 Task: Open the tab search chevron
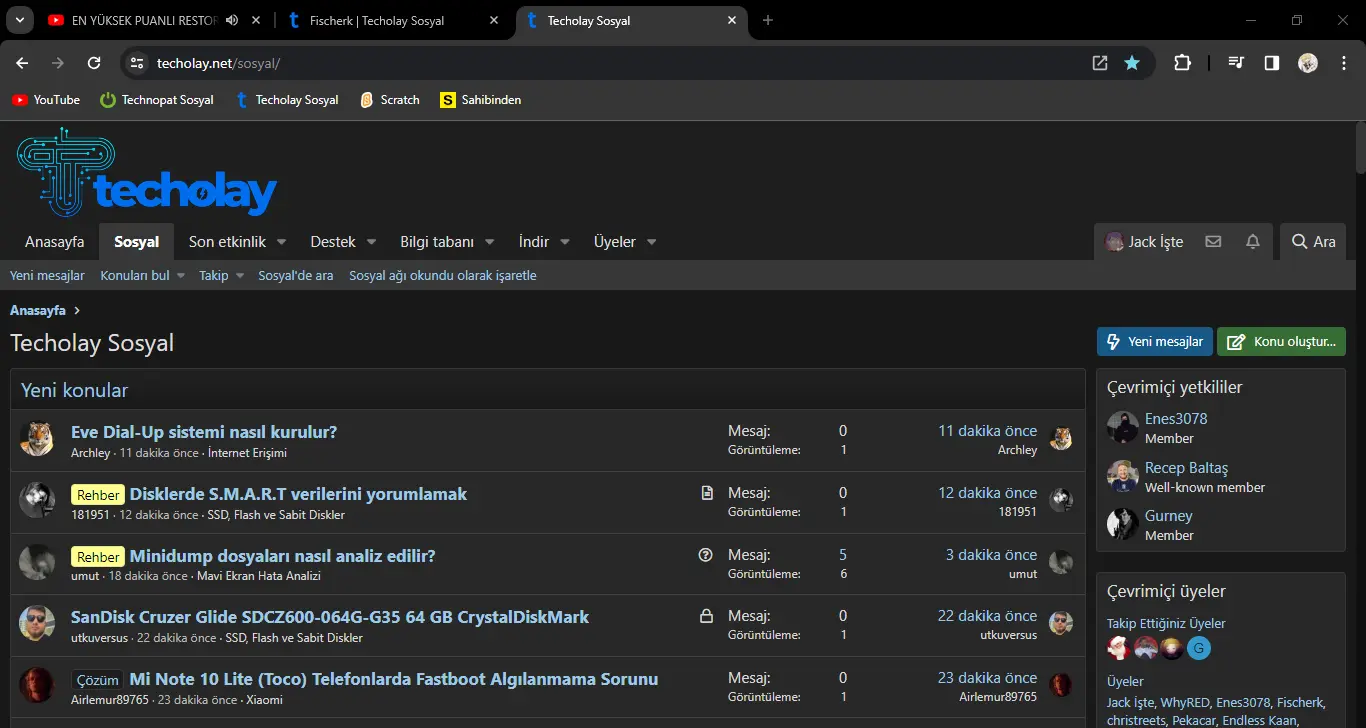click(19, 20)
